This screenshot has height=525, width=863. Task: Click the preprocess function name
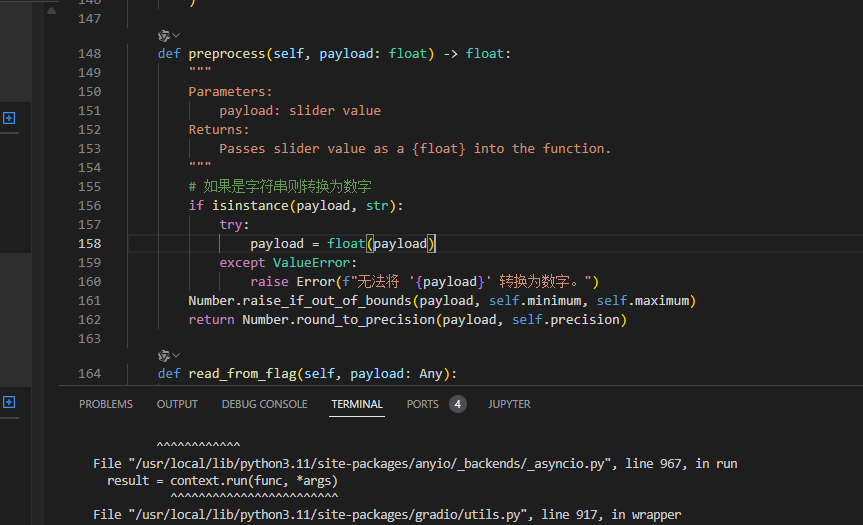227,53
